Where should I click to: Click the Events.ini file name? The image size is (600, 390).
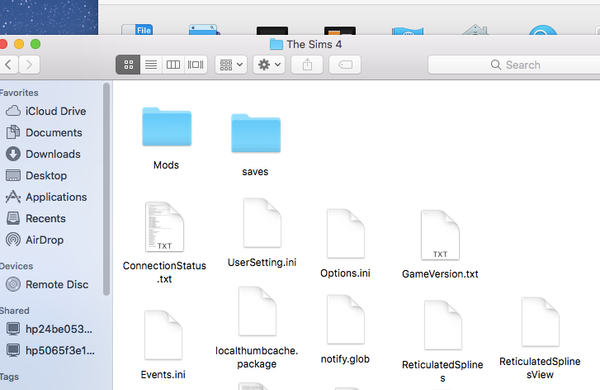click(x=163, y=374)
